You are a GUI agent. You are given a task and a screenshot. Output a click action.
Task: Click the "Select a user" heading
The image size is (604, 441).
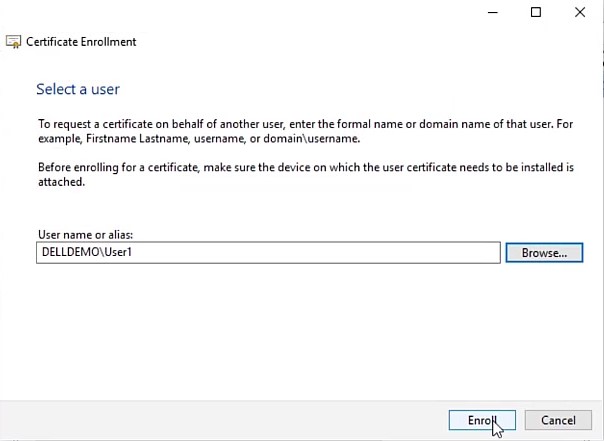[78, 89]
